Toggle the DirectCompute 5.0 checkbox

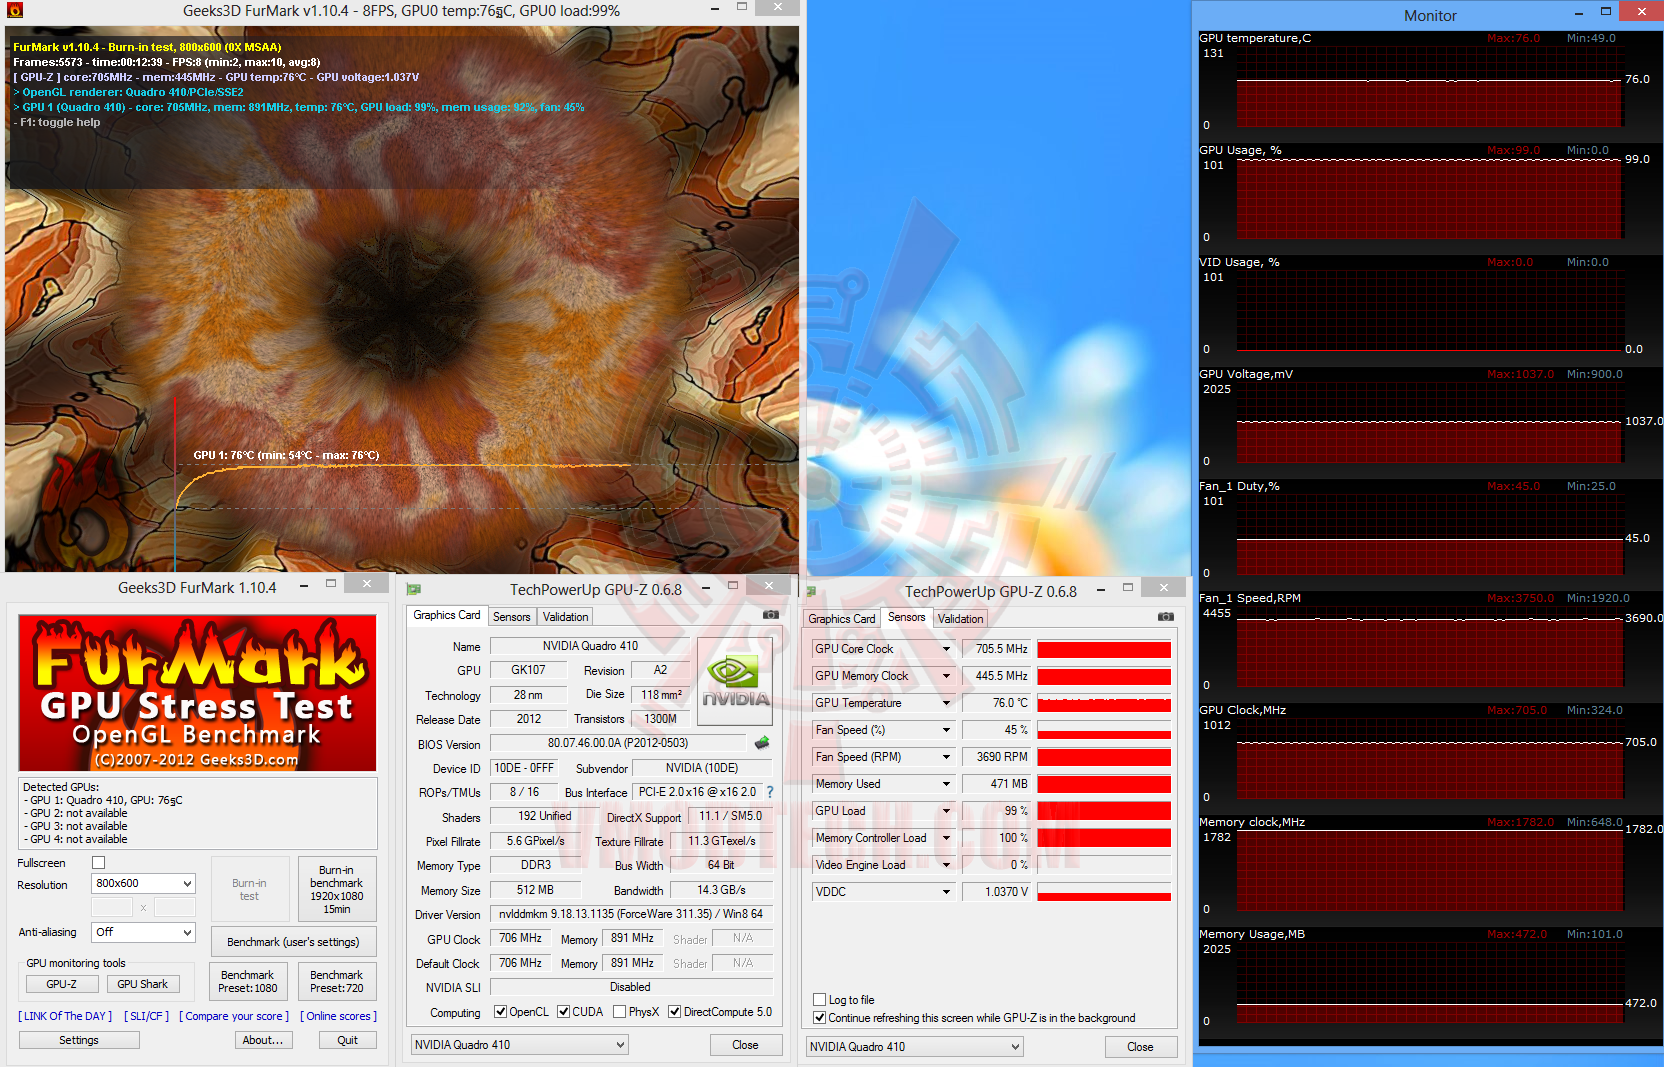tap(675, 1012)
